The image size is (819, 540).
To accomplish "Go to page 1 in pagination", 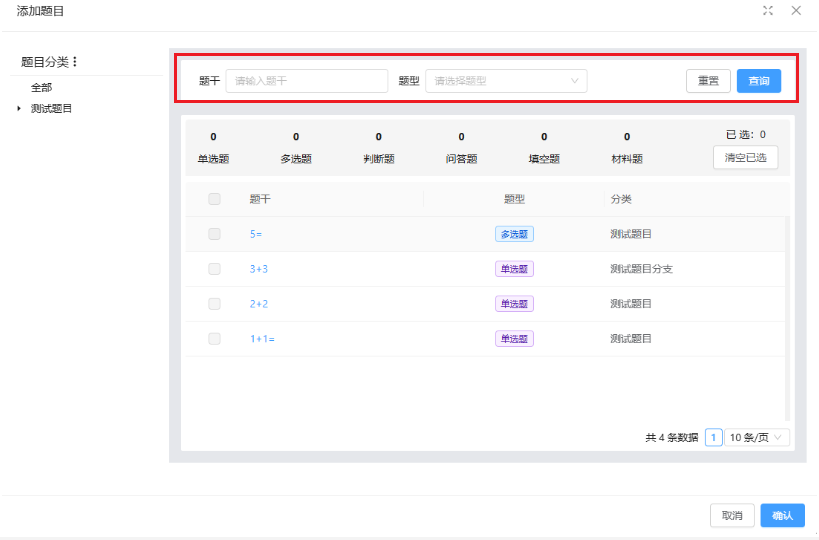I will tap(713, 437).
